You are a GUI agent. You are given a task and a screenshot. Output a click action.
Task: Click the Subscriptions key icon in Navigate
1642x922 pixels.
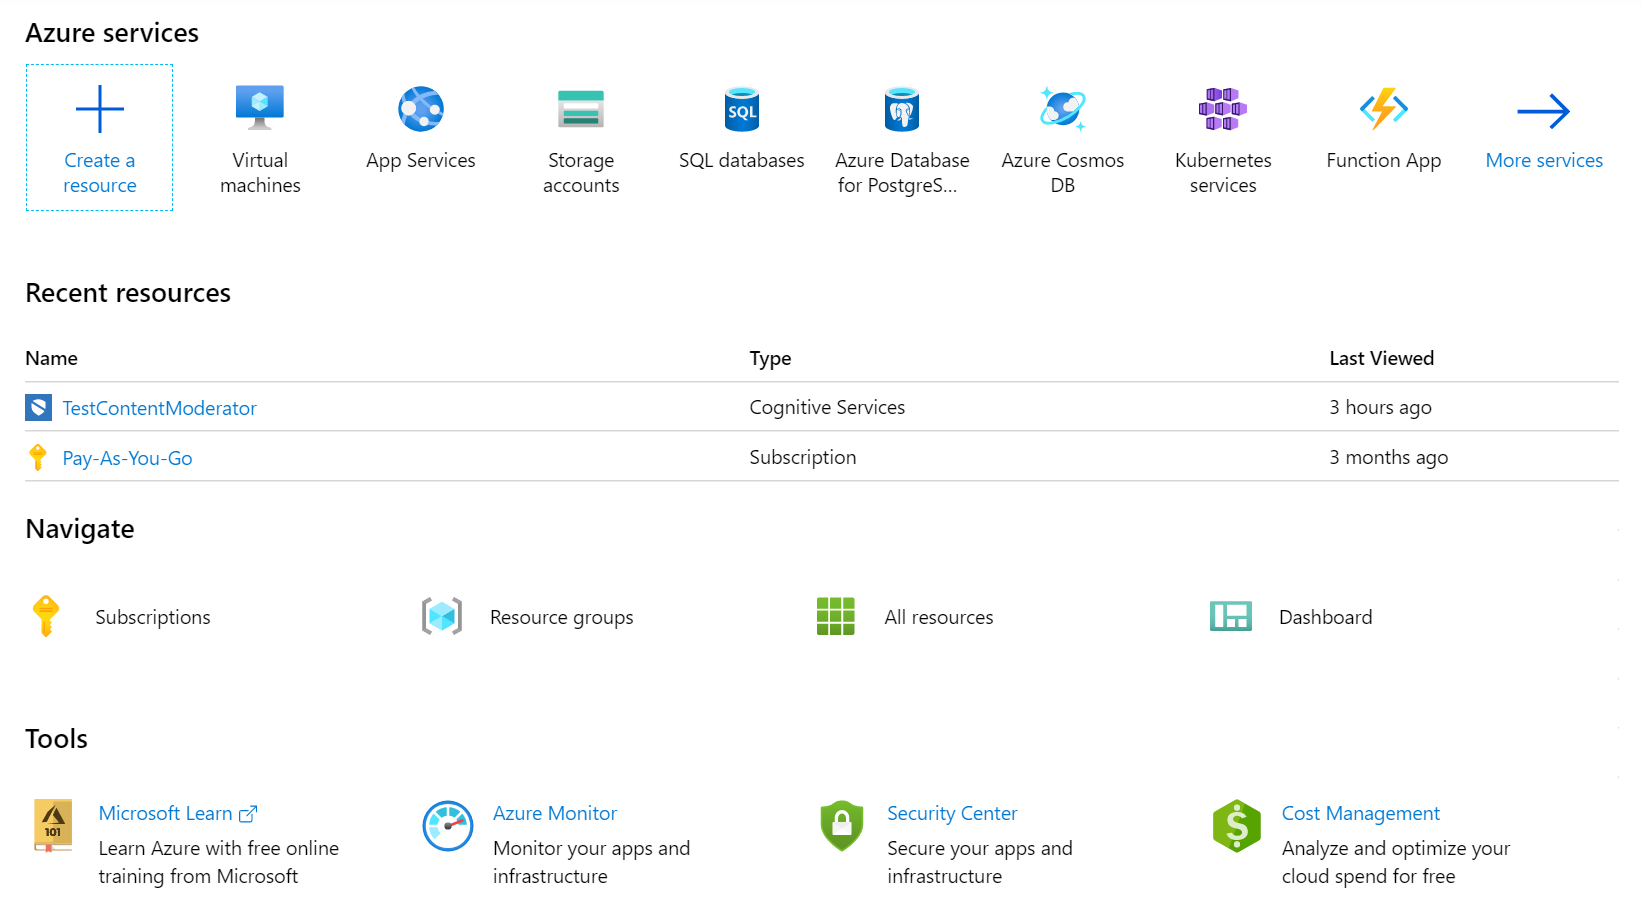pyautogui.click(x=46, y=616)
